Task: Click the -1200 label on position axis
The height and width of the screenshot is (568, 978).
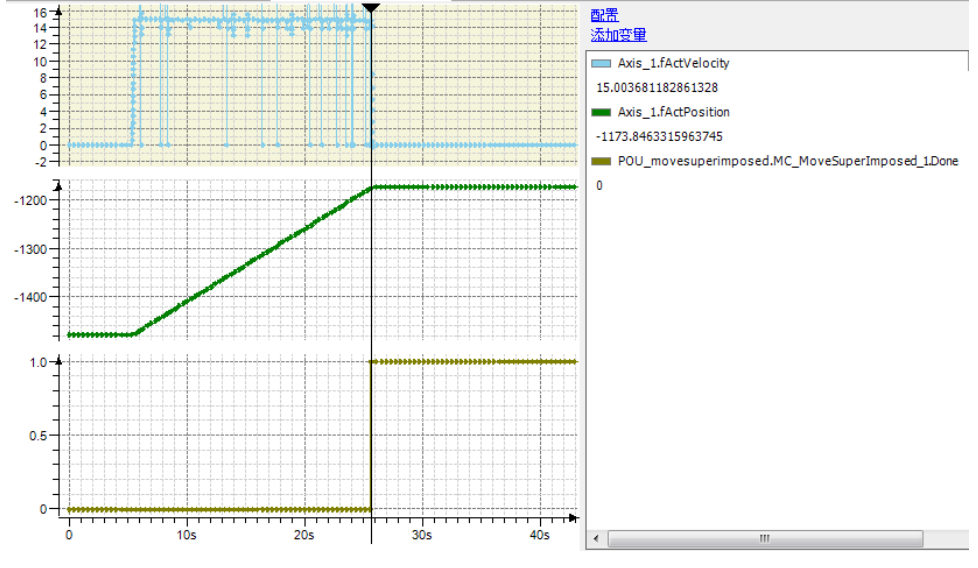Action: tap(30, 201)
